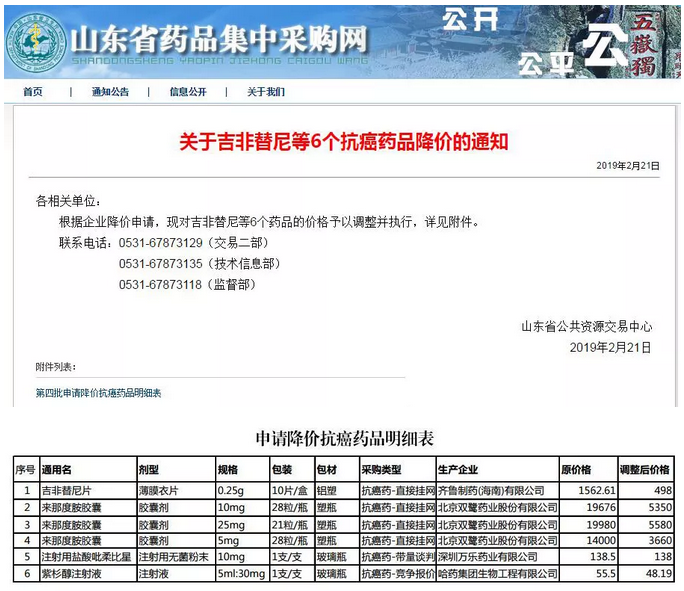Select the 紫杉醇注射液 cell
This screenshot has height=591, width=684.
click(89, 574)
